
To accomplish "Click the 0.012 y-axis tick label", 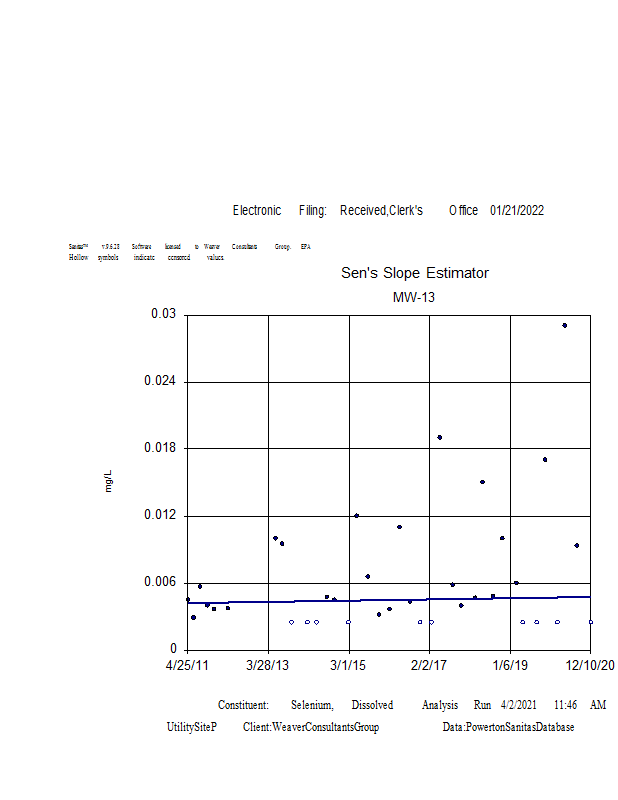I will pyautogui.click(x=160, y=515).
